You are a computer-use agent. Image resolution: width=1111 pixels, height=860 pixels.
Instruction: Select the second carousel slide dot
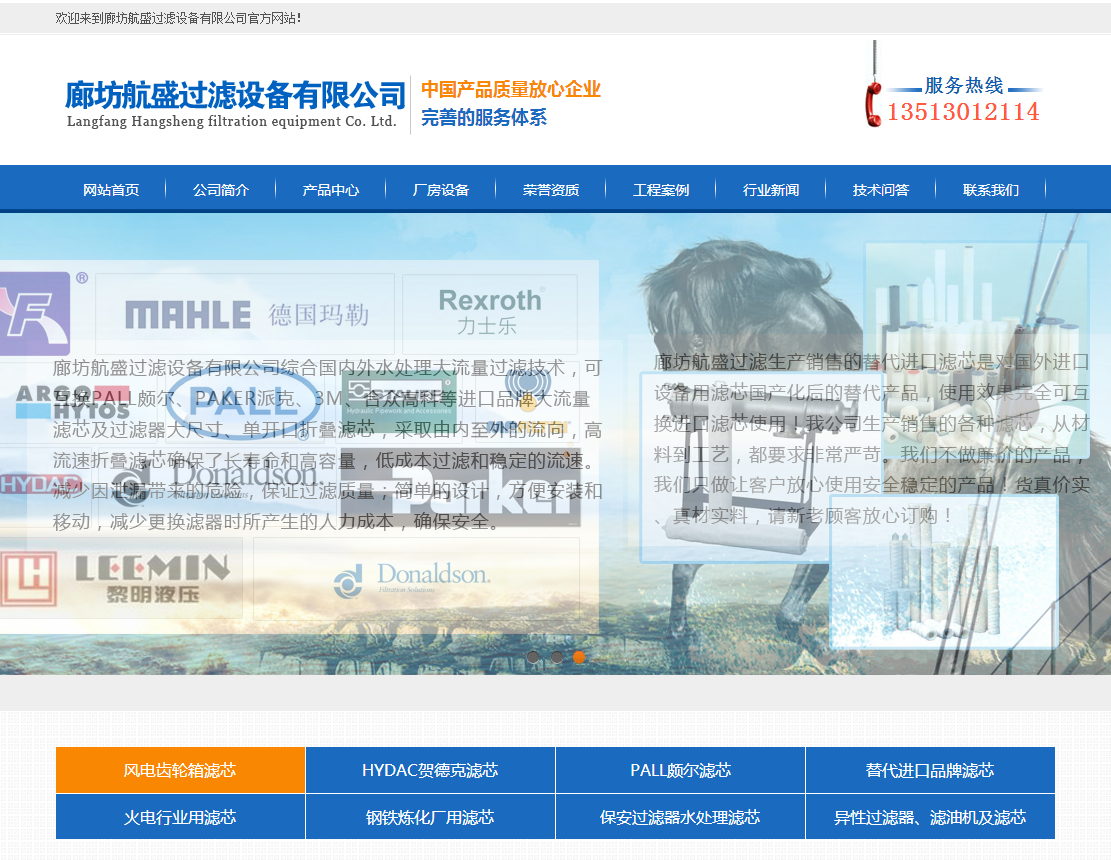click(x=556, y=657)
